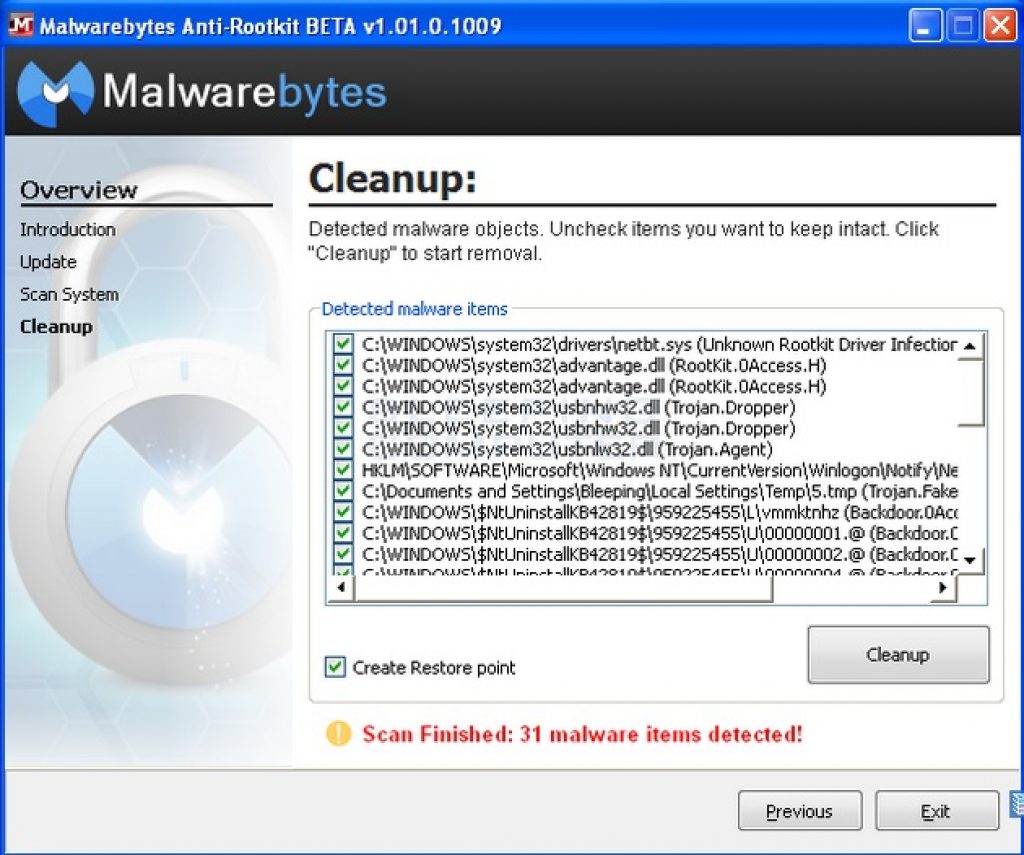The image size is (1024, 855).
Task: Select the usbnlw32.dll (Trojan.Agent) entry text
Action: click(567, 449)
